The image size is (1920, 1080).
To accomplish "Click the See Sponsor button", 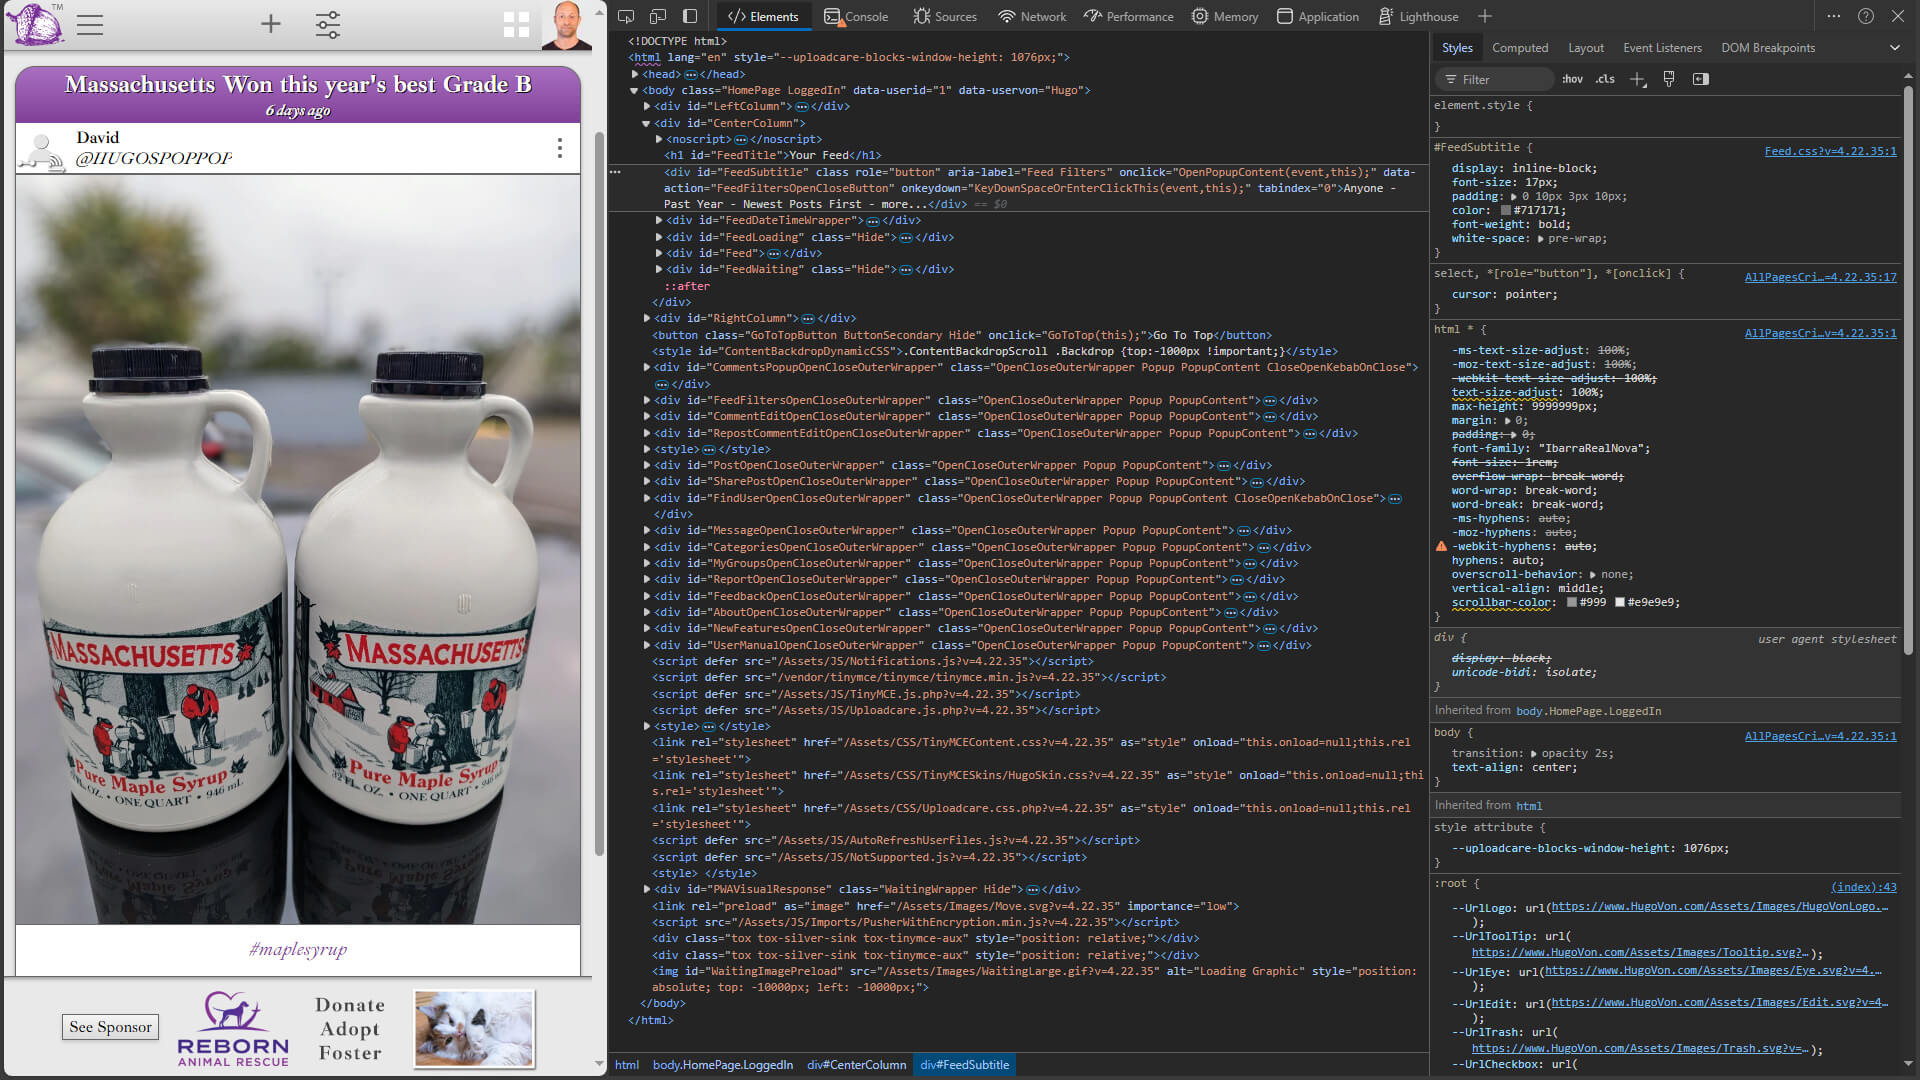I will tap(110, 1027).
